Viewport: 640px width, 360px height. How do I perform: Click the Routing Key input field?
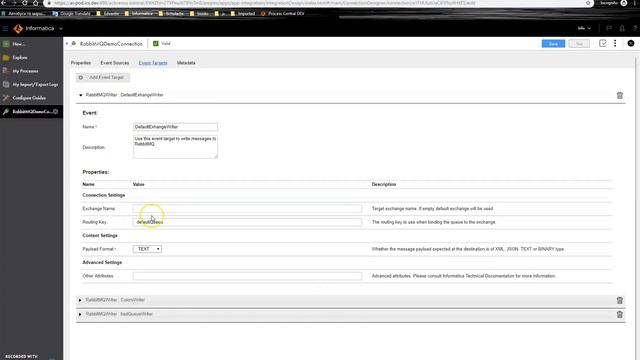[x=247, y=222]
